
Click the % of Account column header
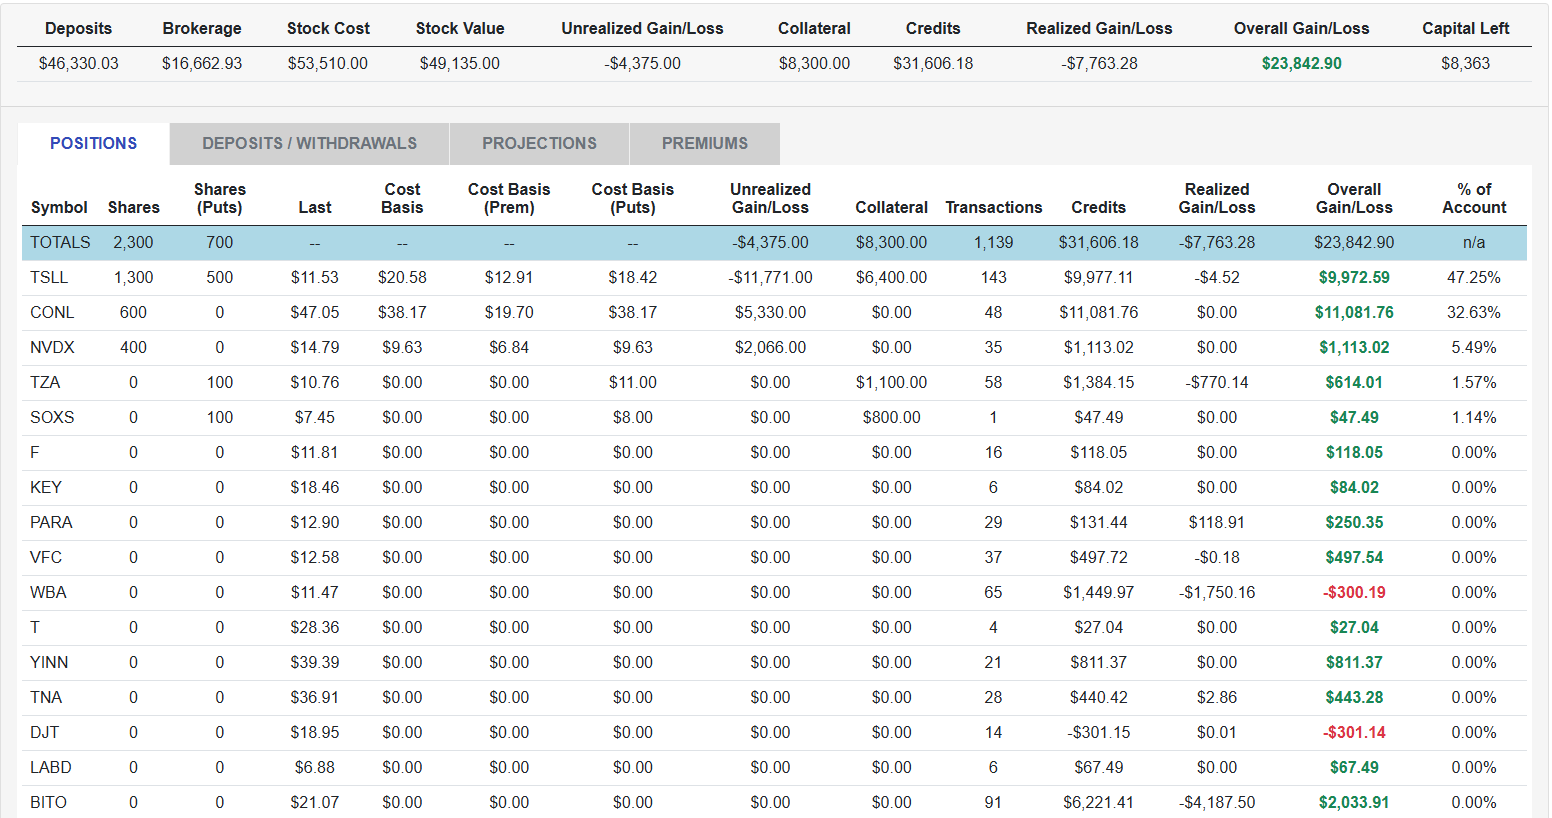click(x=1473, y=198)
